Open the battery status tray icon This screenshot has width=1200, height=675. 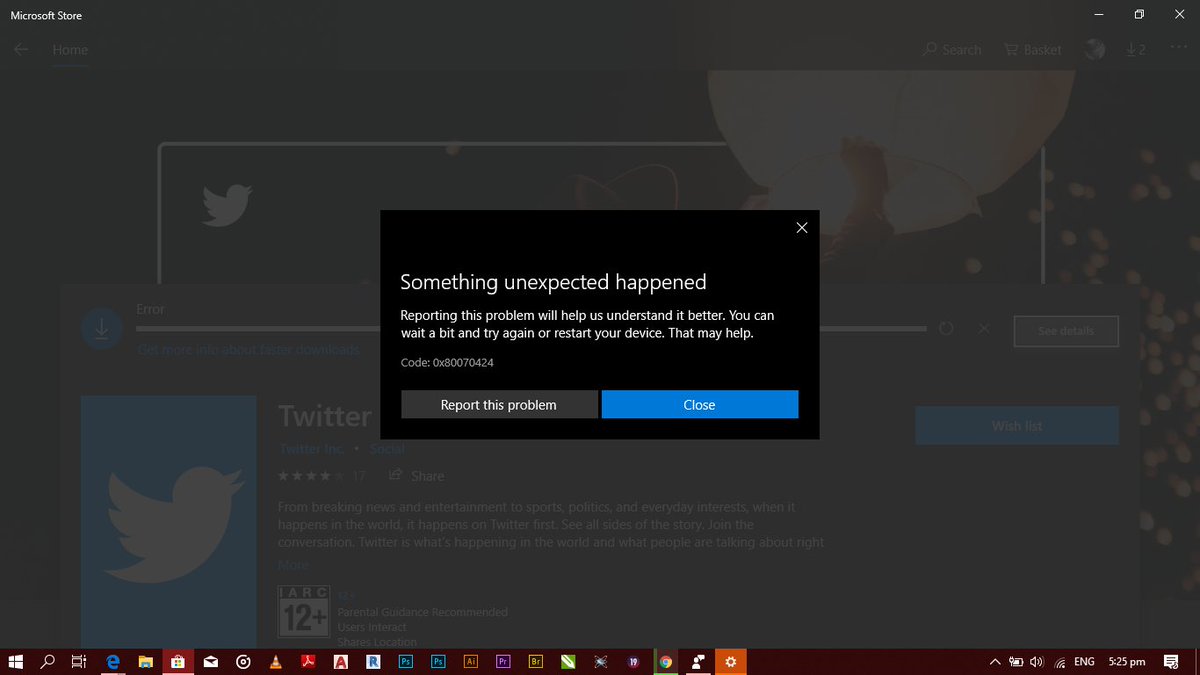click(1016, 661)
